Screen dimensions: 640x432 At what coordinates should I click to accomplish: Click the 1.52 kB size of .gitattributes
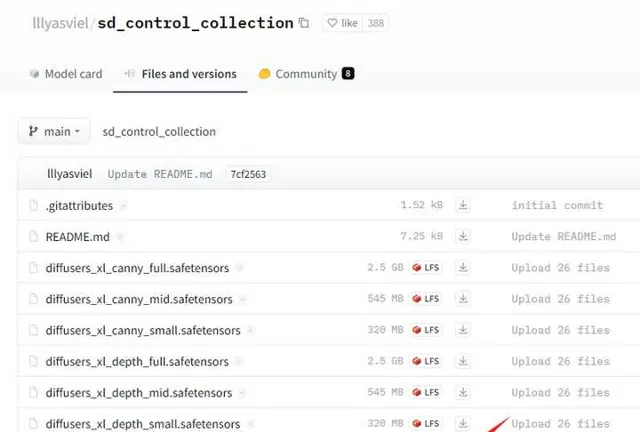(422, 205)
